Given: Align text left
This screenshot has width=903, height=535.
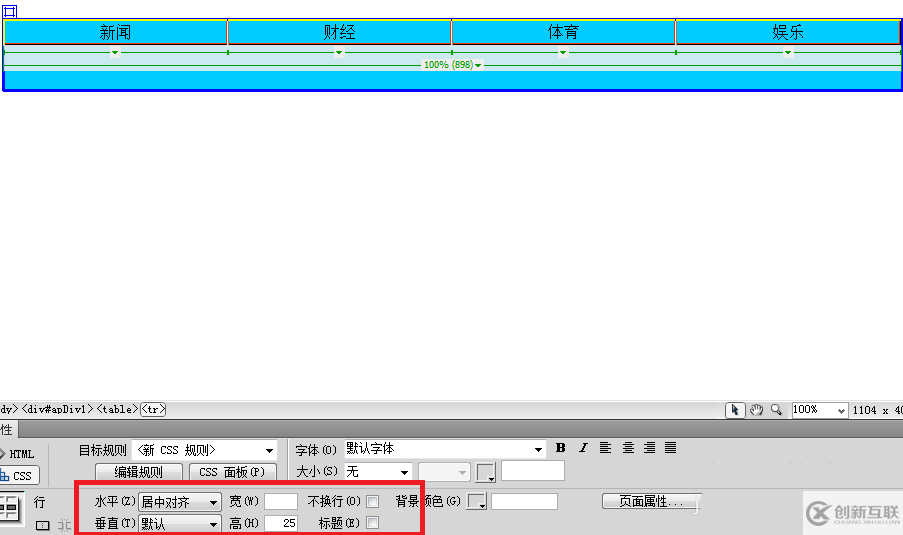Looking at the screenshot, I should (605, 447).
